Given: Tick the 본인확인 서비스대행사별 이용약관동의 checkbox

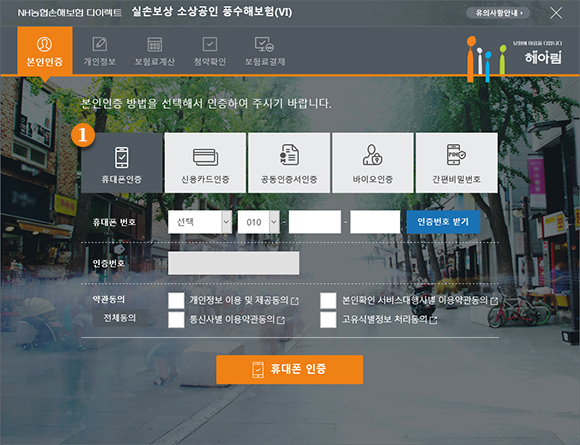Looking at the screenshot, I should tap(328, 301).
